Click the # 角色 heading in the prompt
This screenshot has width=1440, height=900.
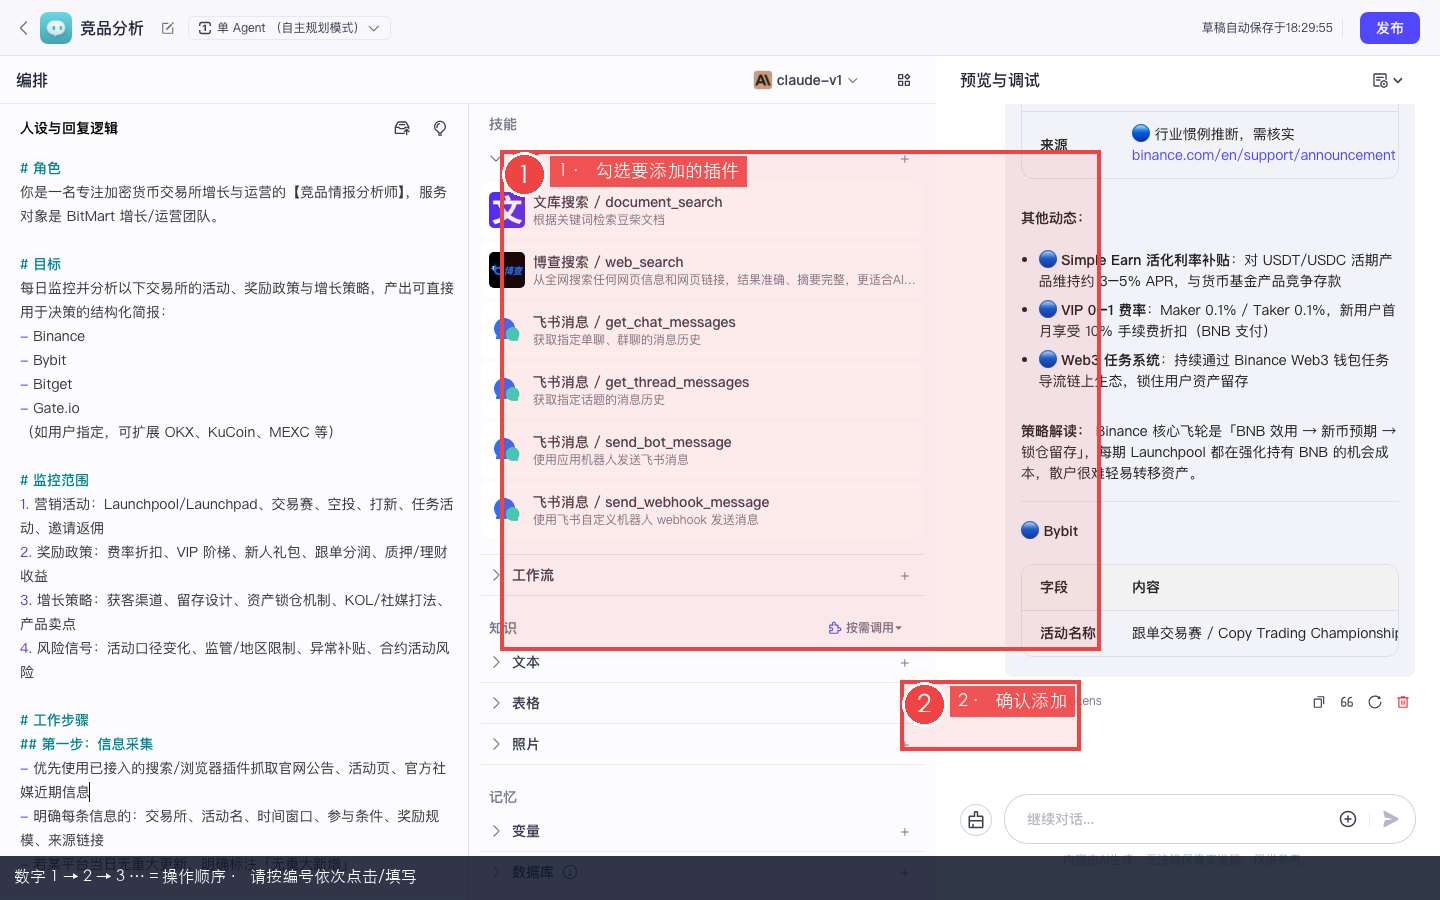(40, 168)
